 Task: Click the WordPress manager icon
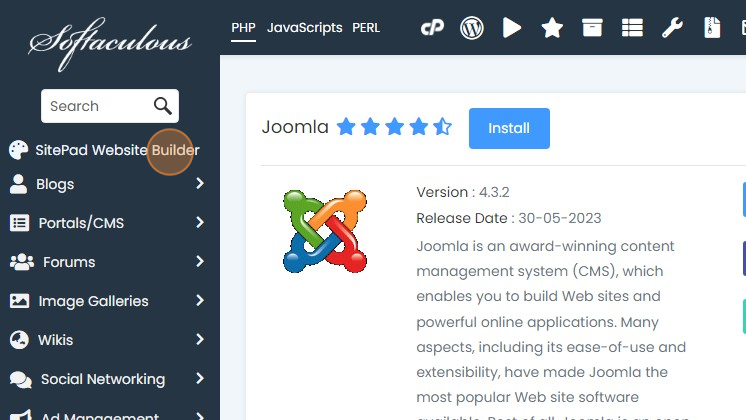click(x=471, y=28)
